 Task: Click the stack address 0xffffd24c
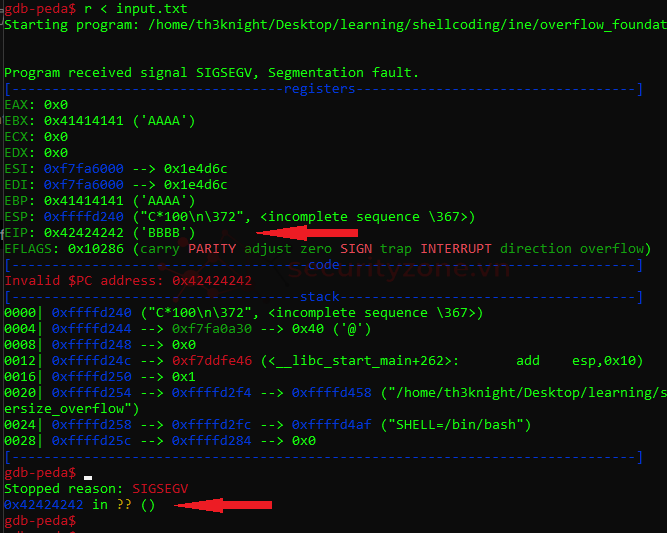point(91,361)
